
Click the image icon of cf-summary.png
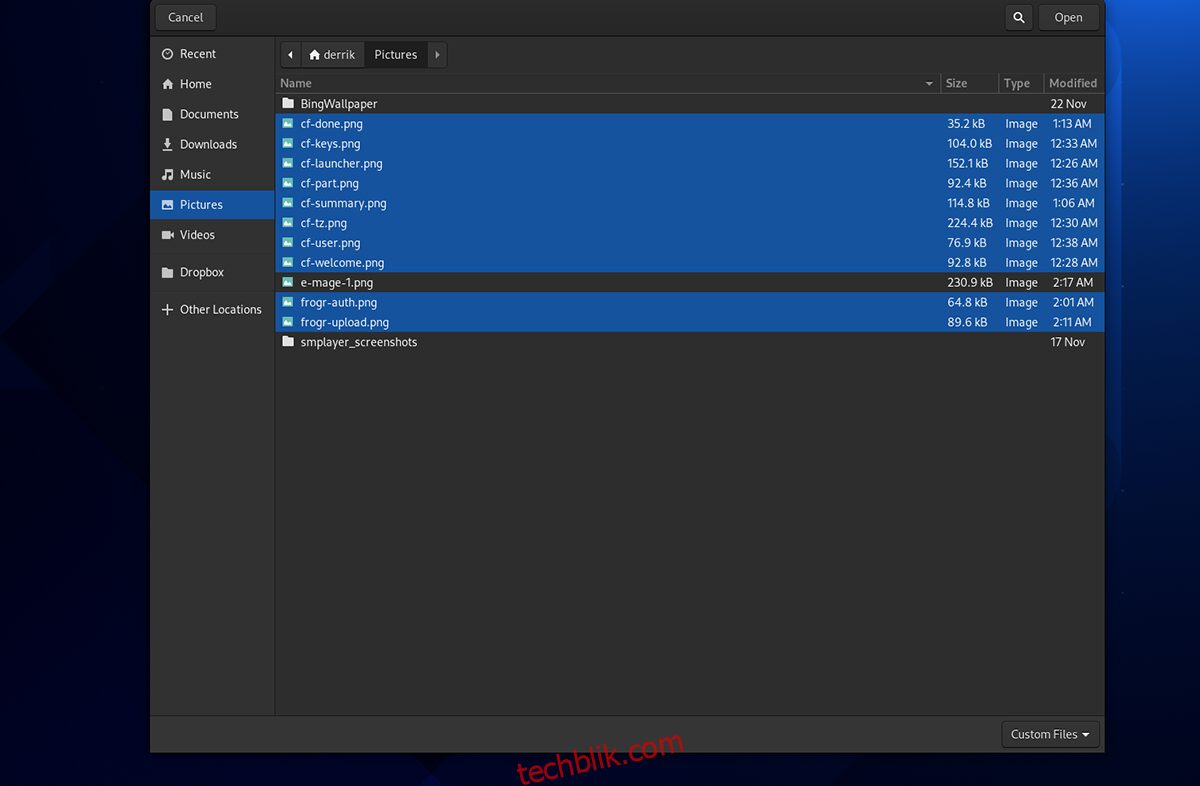pyautogui.click(x=288, y=203)
